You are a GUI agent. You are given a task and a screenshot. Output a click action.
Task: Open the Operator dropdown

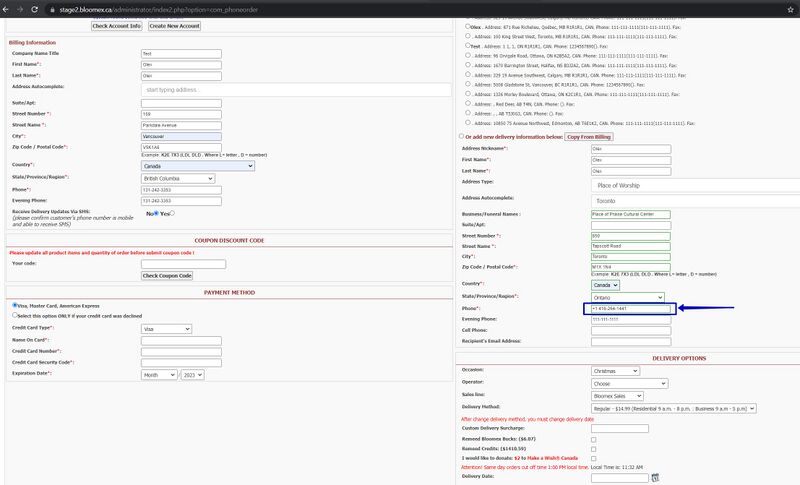(630, 384)
